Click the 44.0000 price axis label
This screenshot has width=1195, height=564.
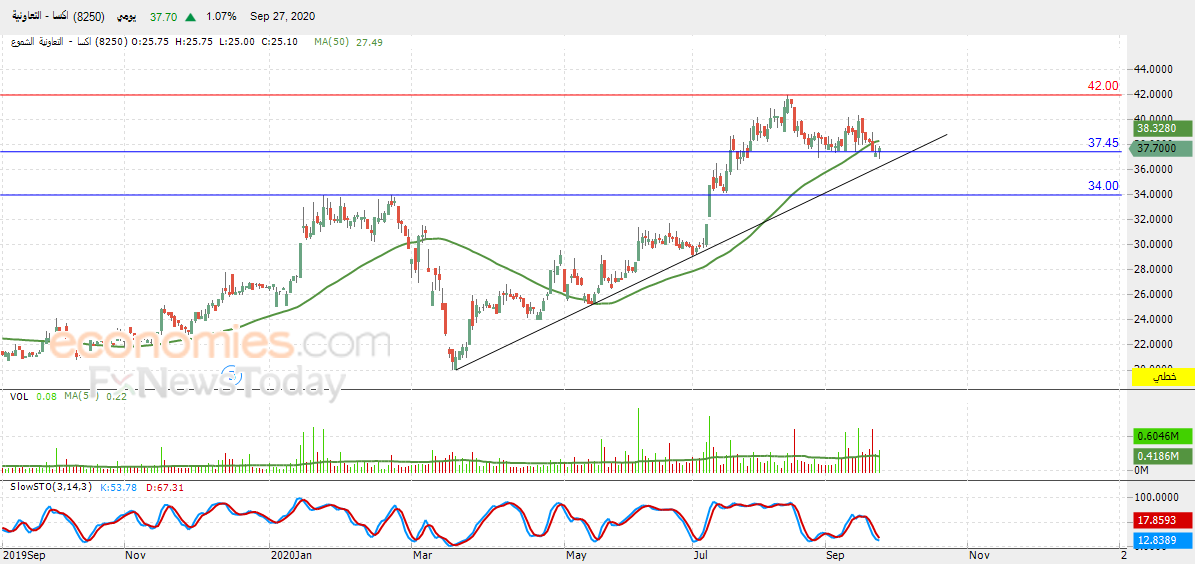[1155, 69]
